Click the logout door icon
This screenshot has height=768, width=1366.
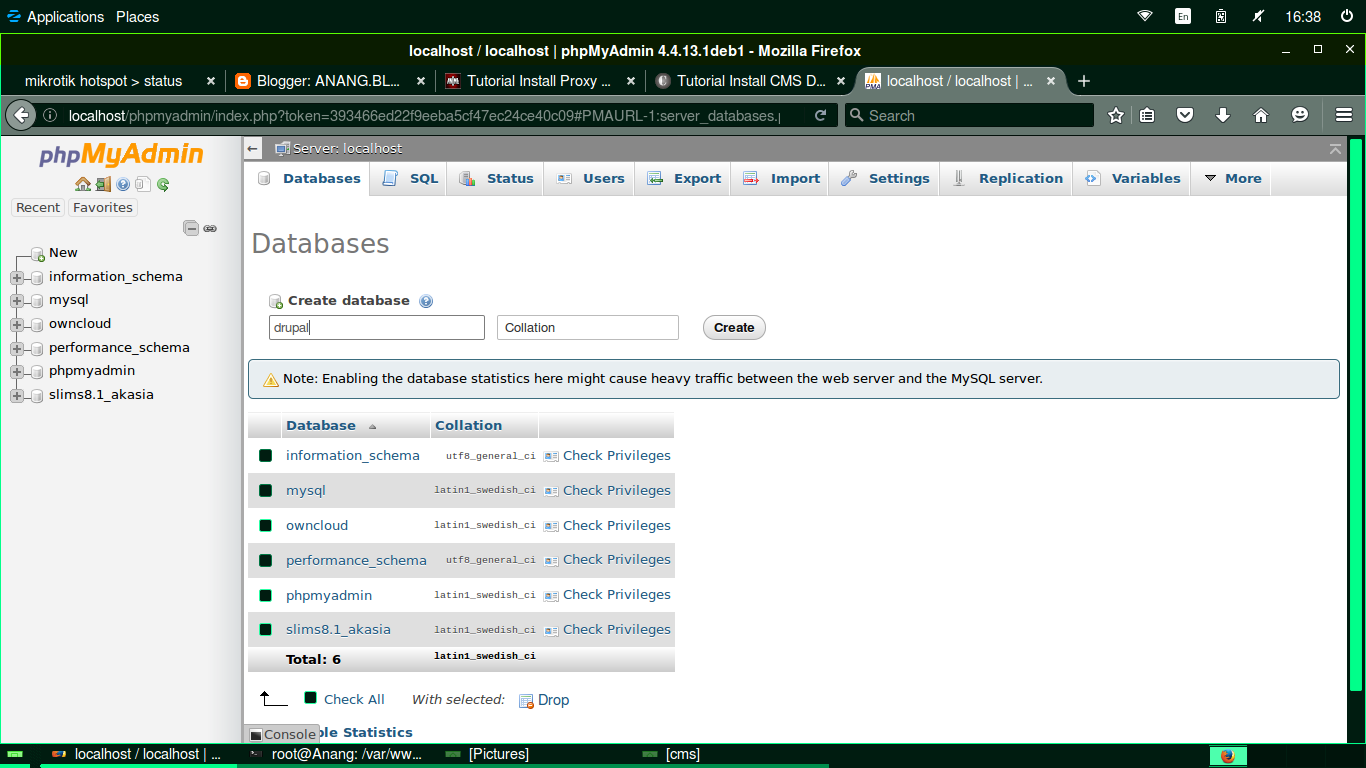tap(103, 184)
